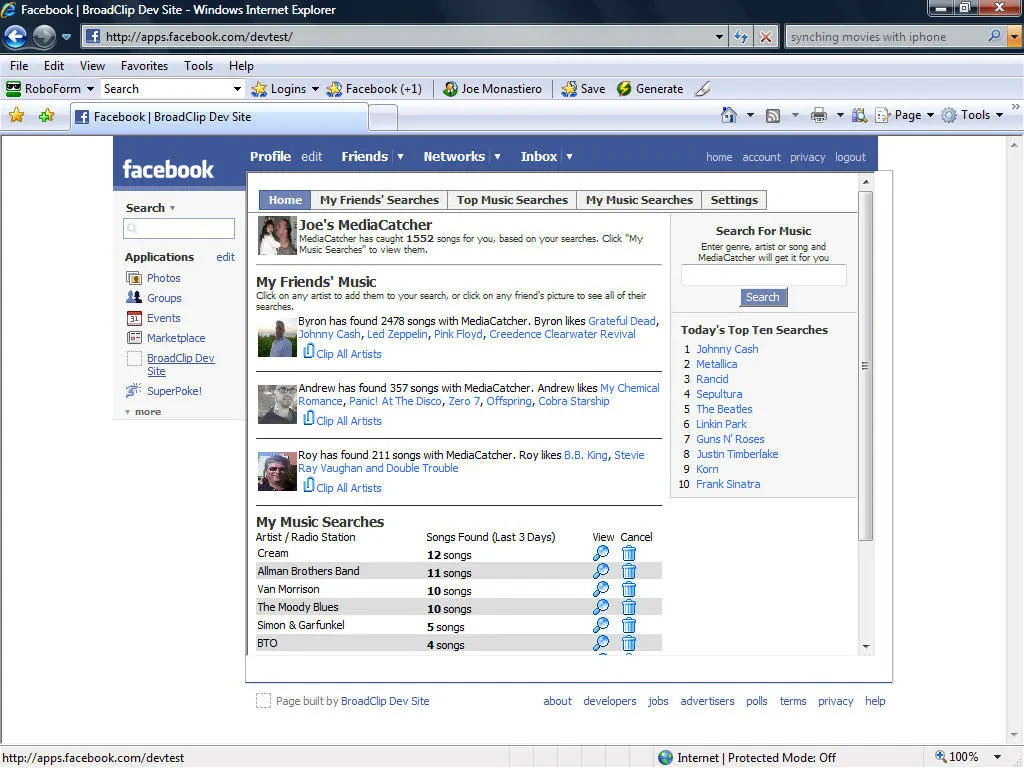This screenshot has width=1024, height=768.
Task: Expand the IE Page menu dropdown
Action: pos(930,116)
